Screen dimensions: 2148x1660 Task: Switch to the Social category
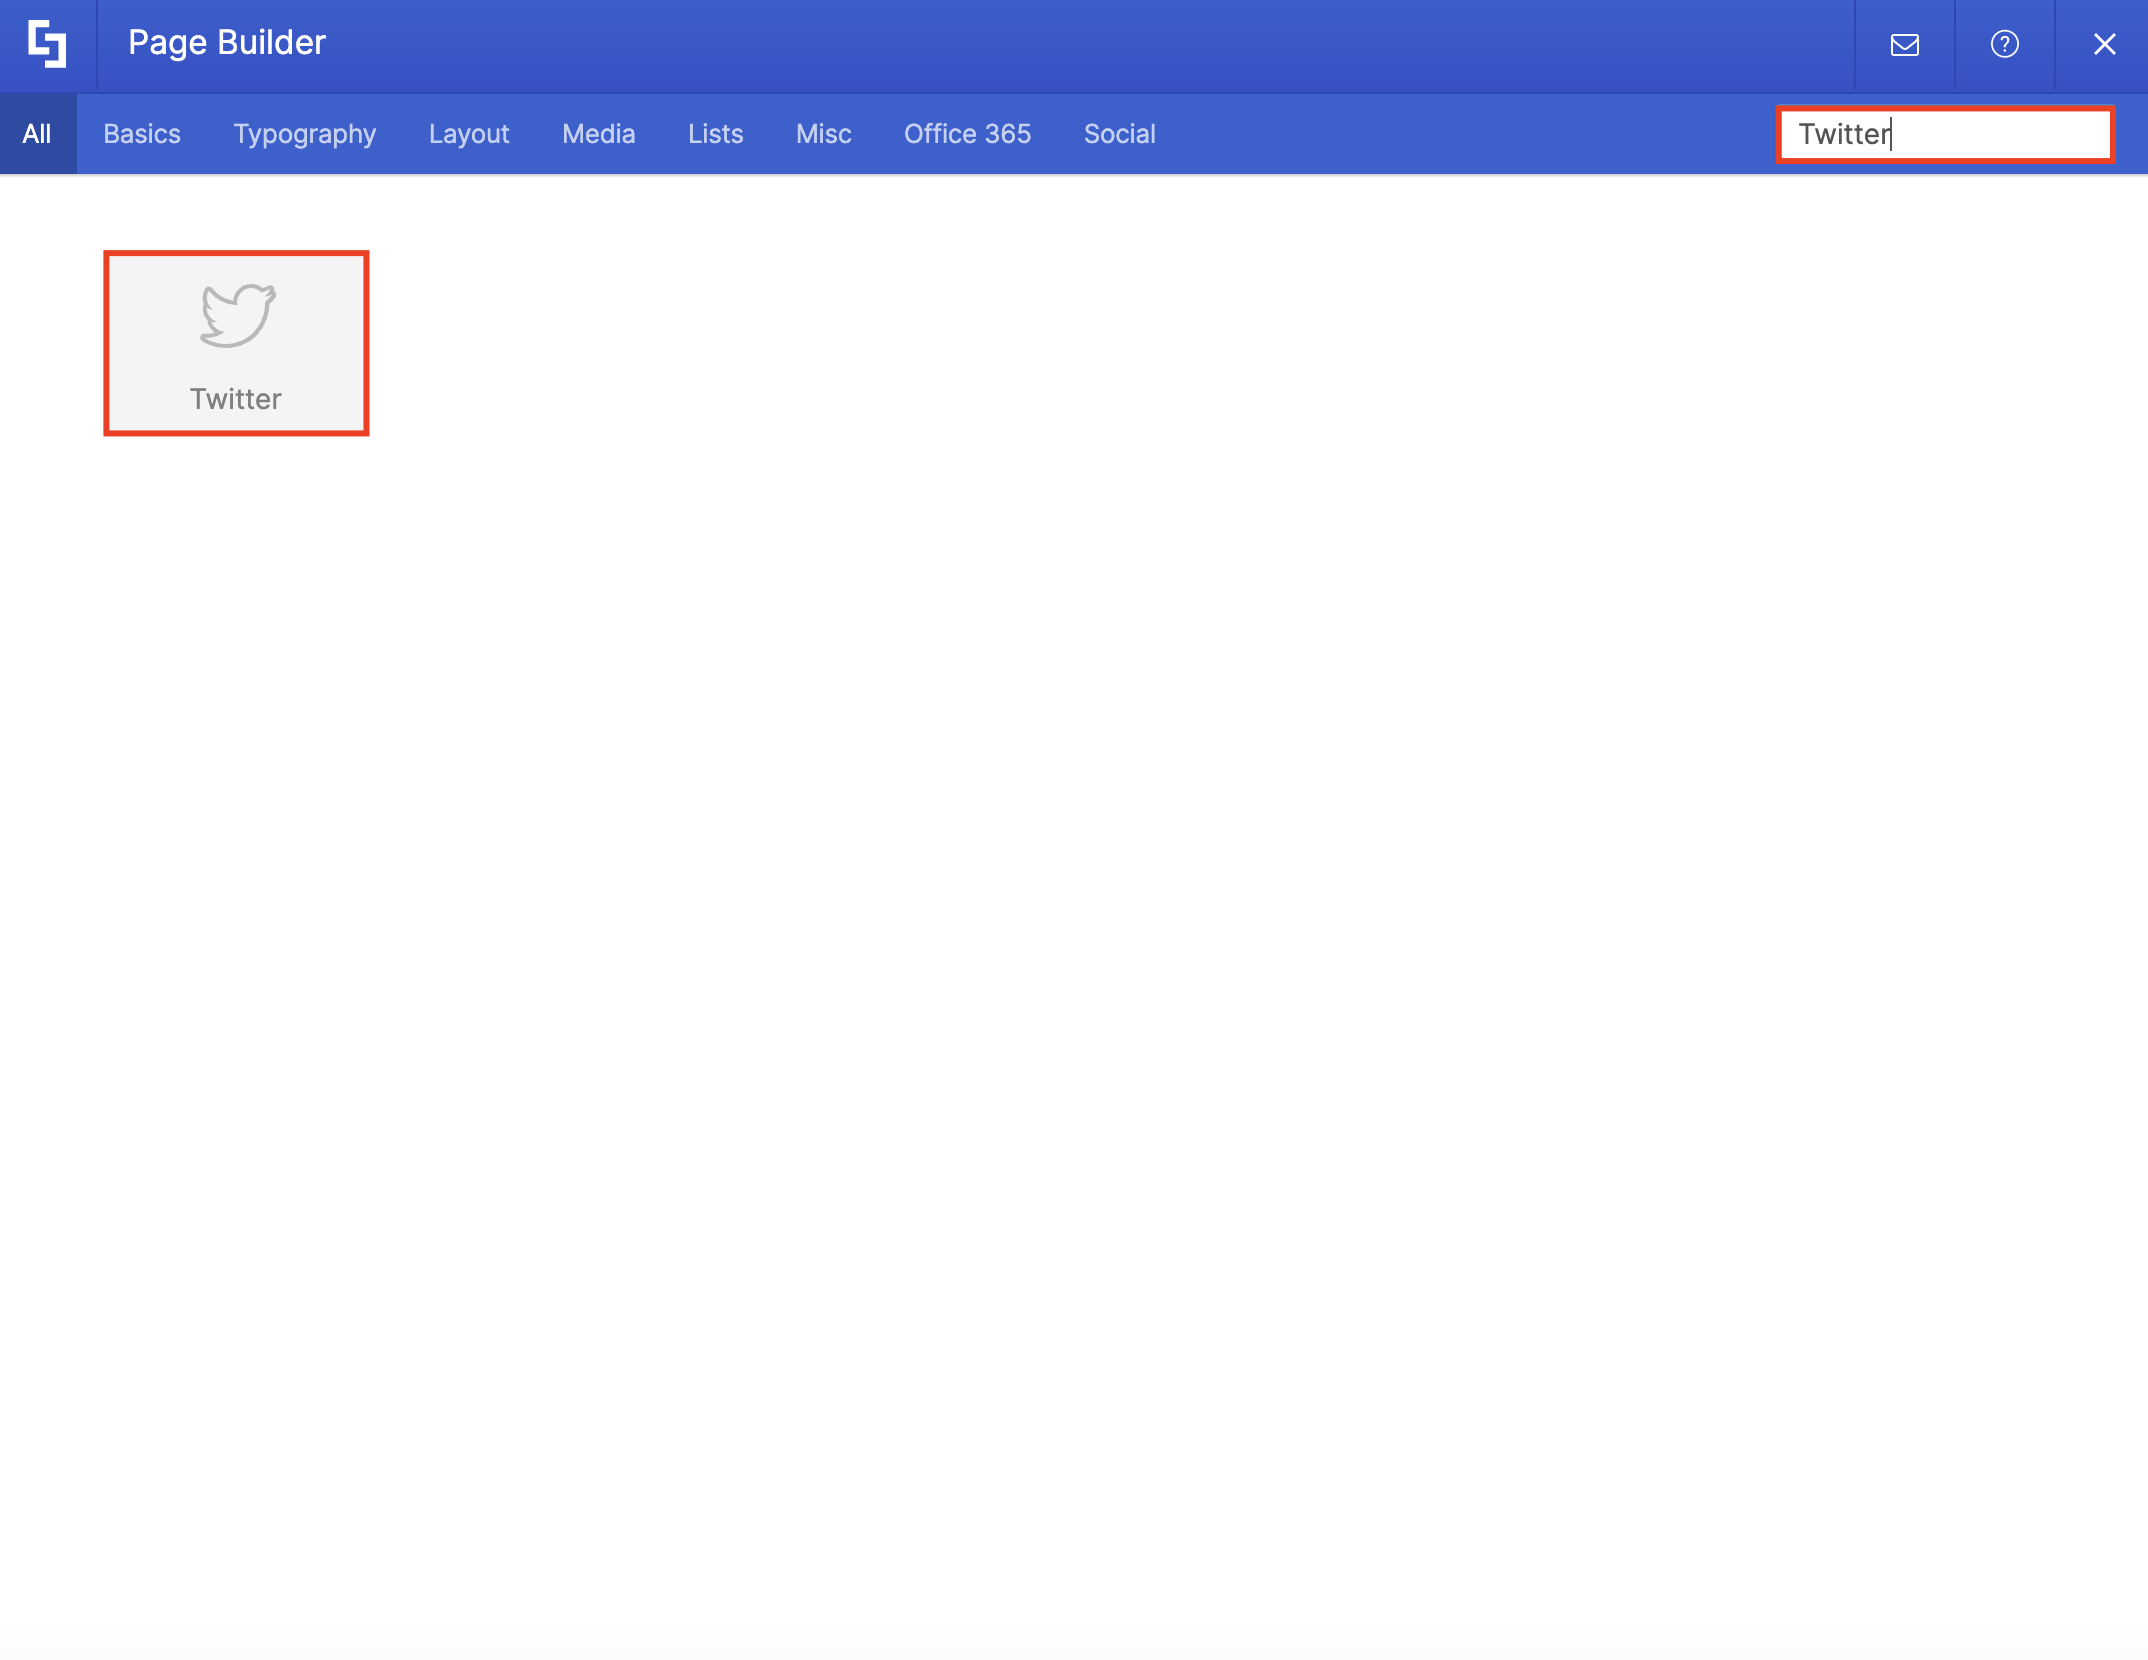coord(1119,133)
